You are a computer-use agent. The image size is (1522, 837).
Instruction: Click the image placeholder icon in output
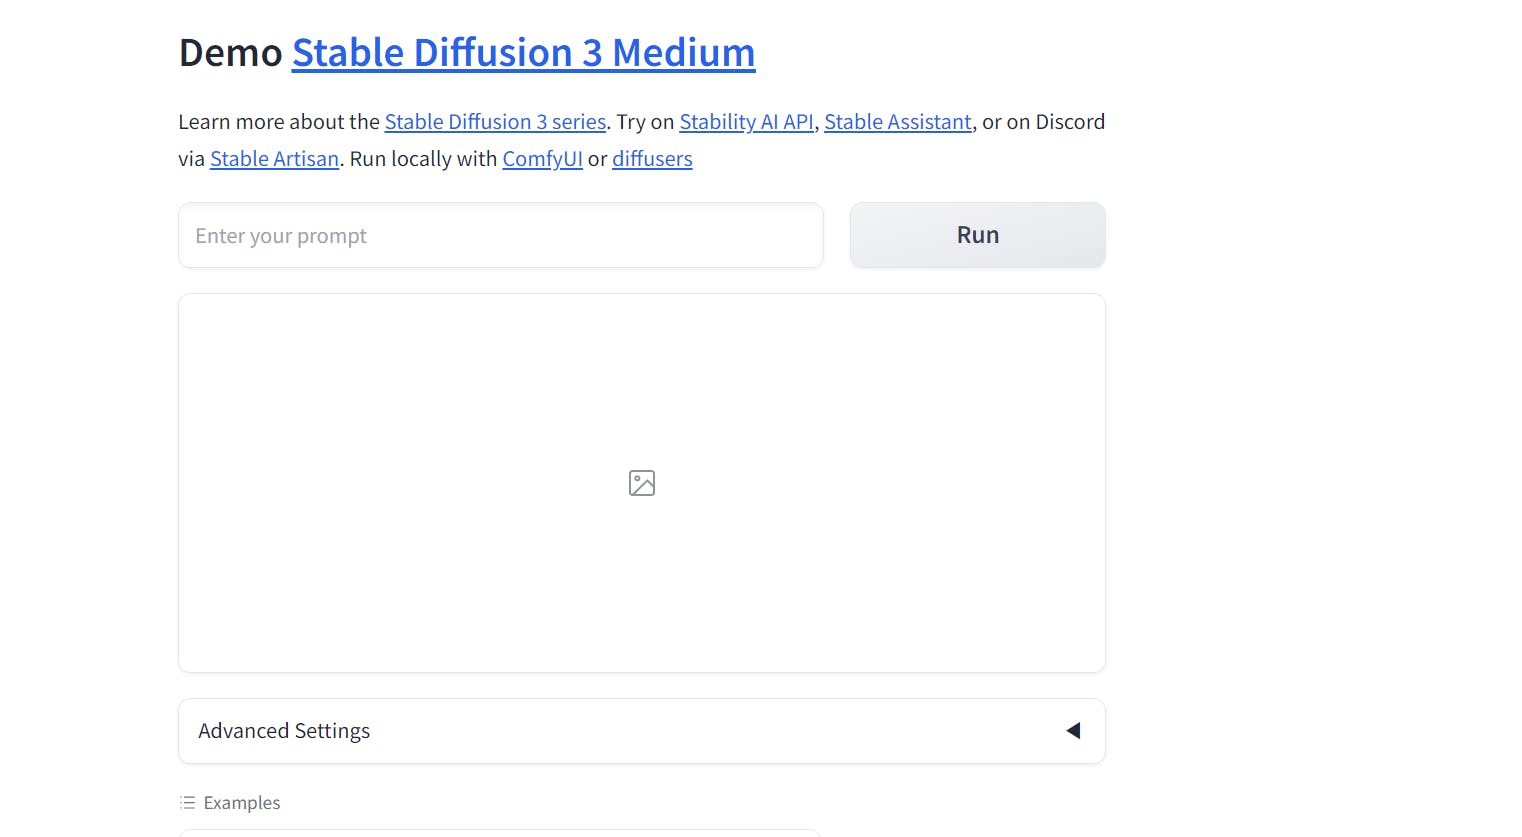642,483
